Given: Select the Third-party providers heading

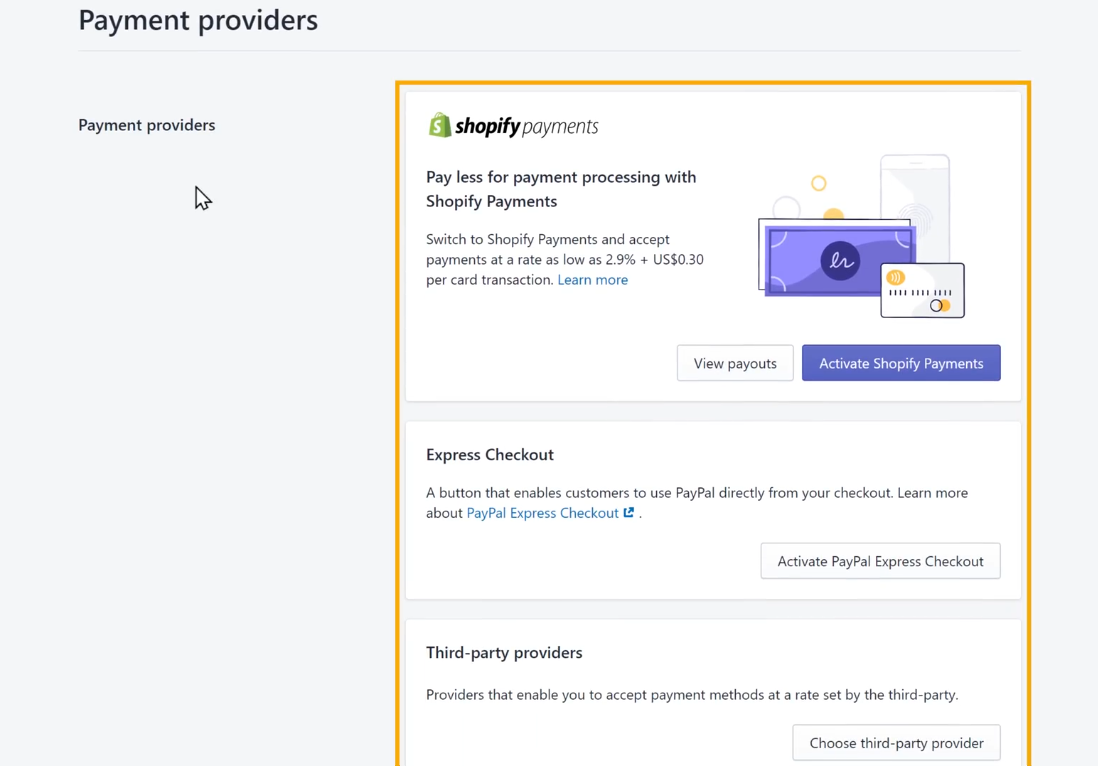Looking at the screenshot, I should click(503, 652).
